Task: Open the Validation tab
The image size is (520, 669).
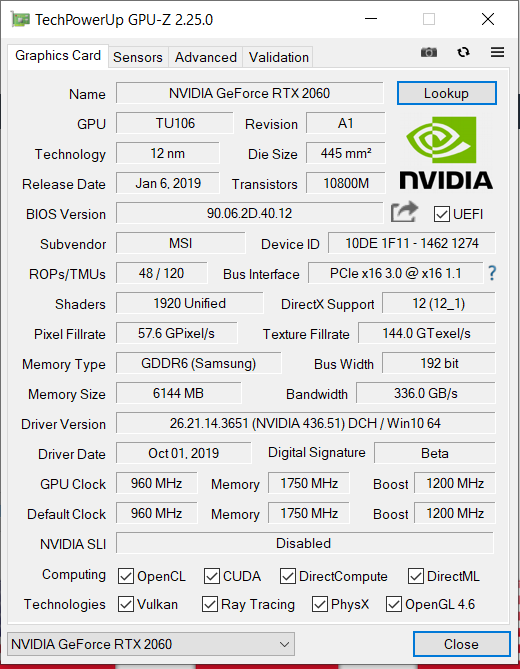Action: point(279,57)
